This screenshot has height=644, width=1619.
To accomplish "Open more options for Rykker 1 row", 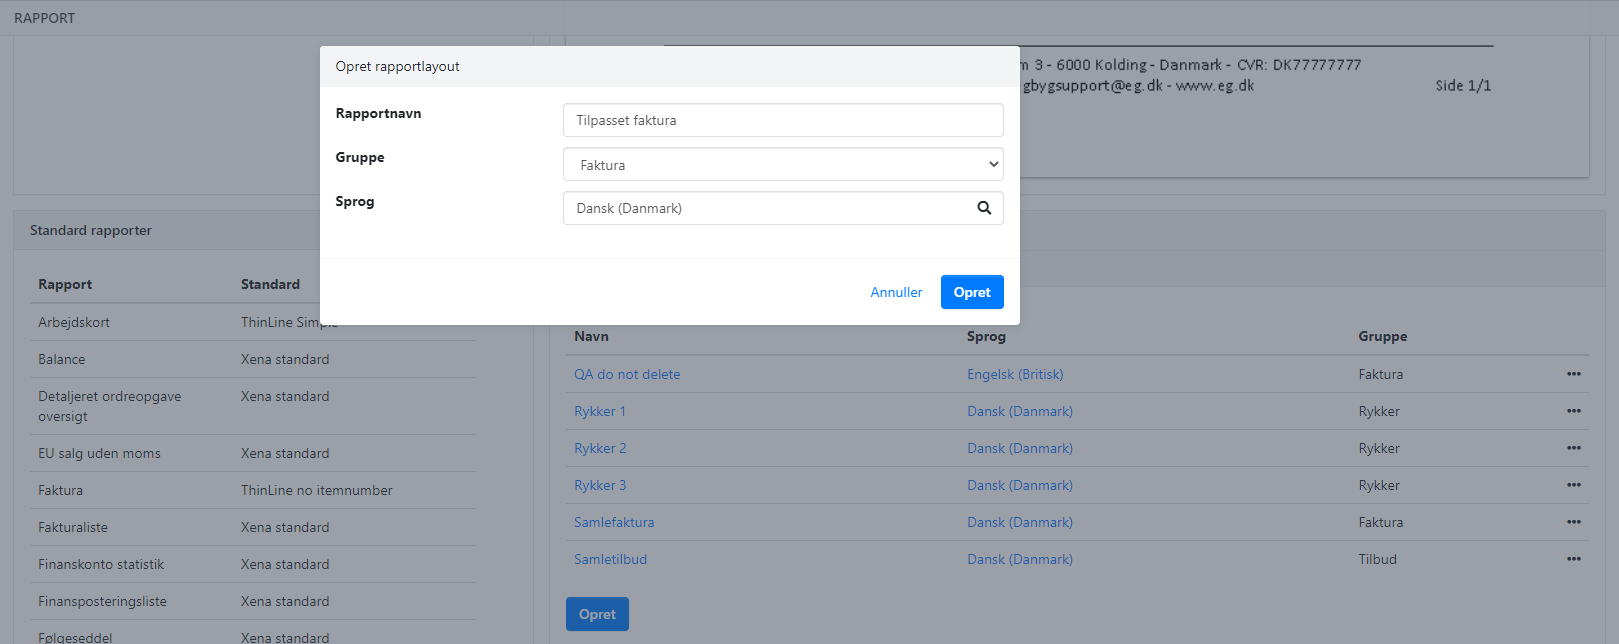I will click(x=1573, y=411).
